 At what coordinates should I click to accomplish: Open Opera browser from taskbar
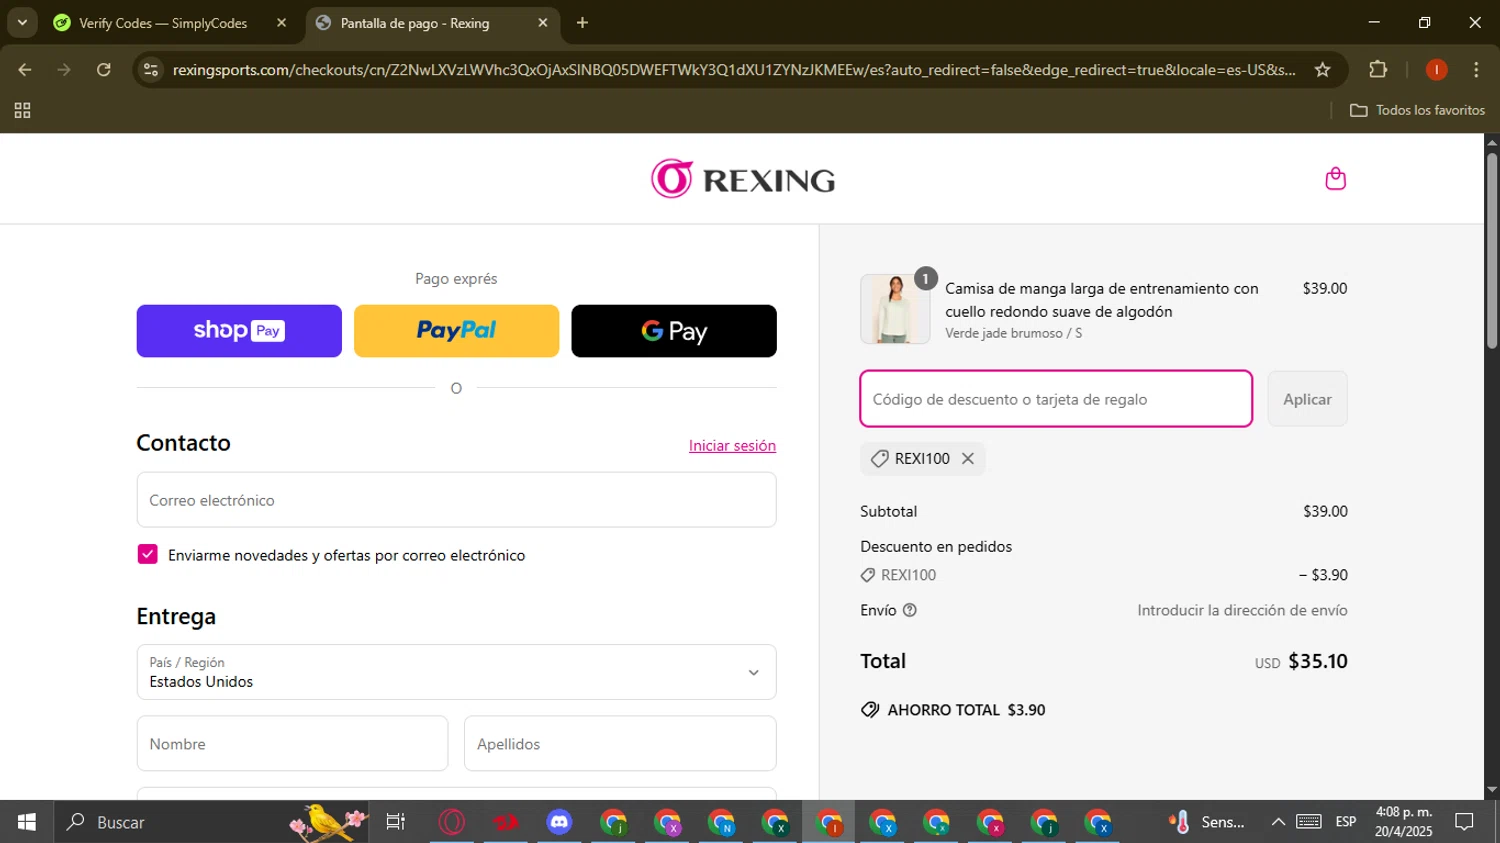coord(452,822)
